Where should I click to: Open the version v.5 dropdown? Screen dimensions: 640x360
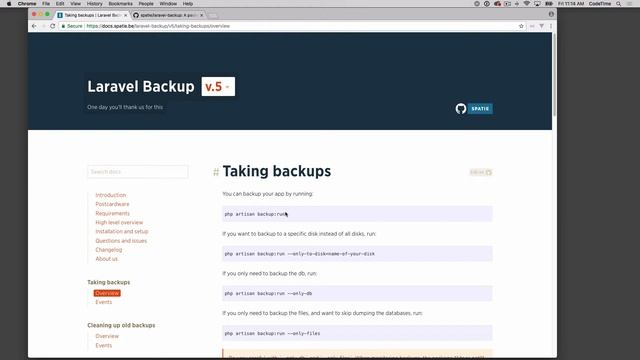[x=218, y=87]
